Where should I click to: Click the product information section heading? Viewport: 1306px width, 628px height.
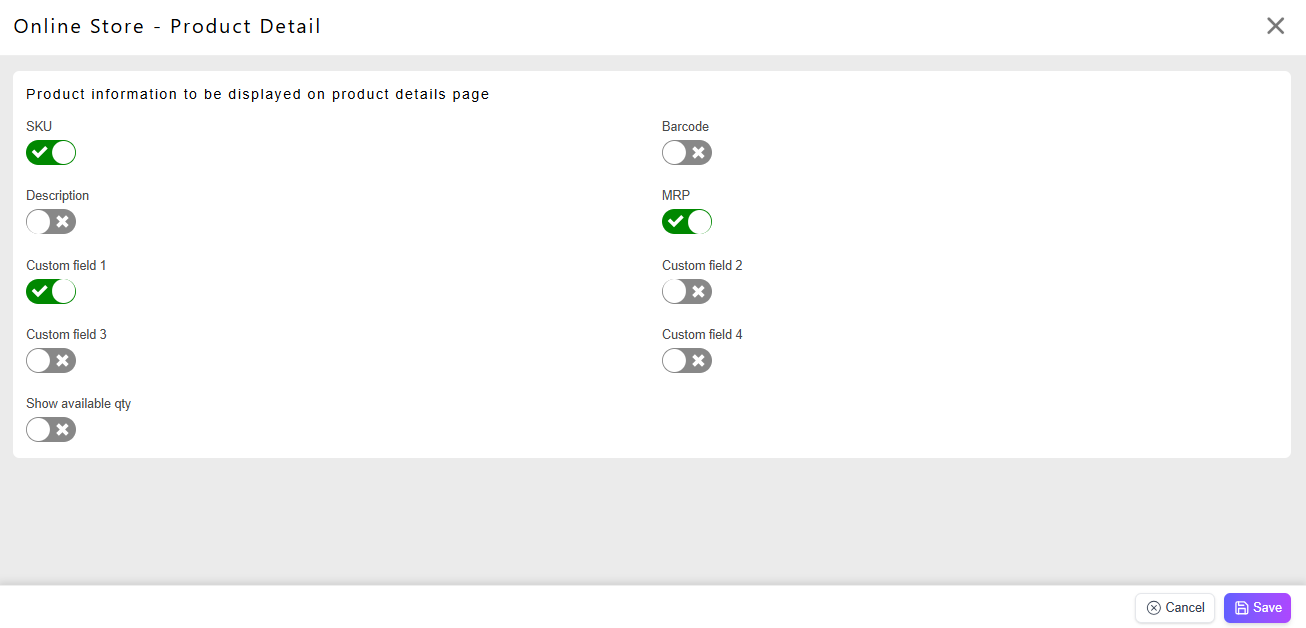(258, 95)
